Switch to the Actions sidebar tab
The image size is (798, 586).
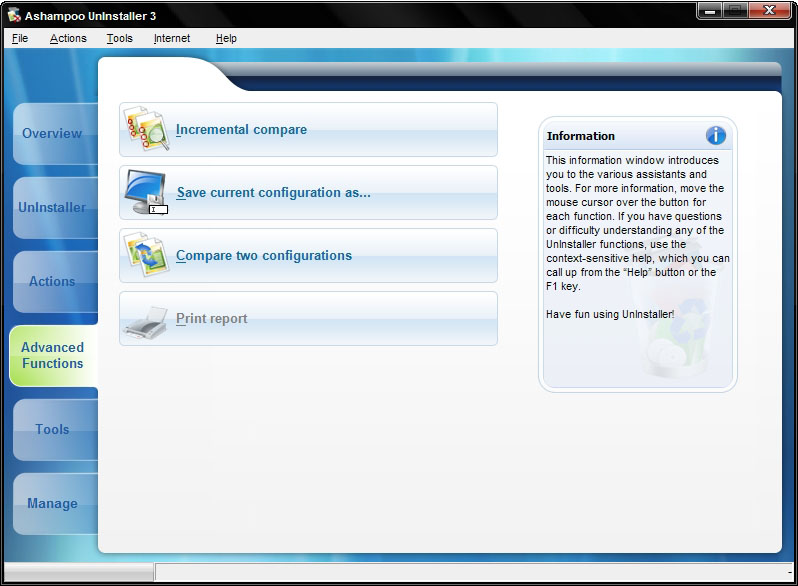click(x=55, y=281)
